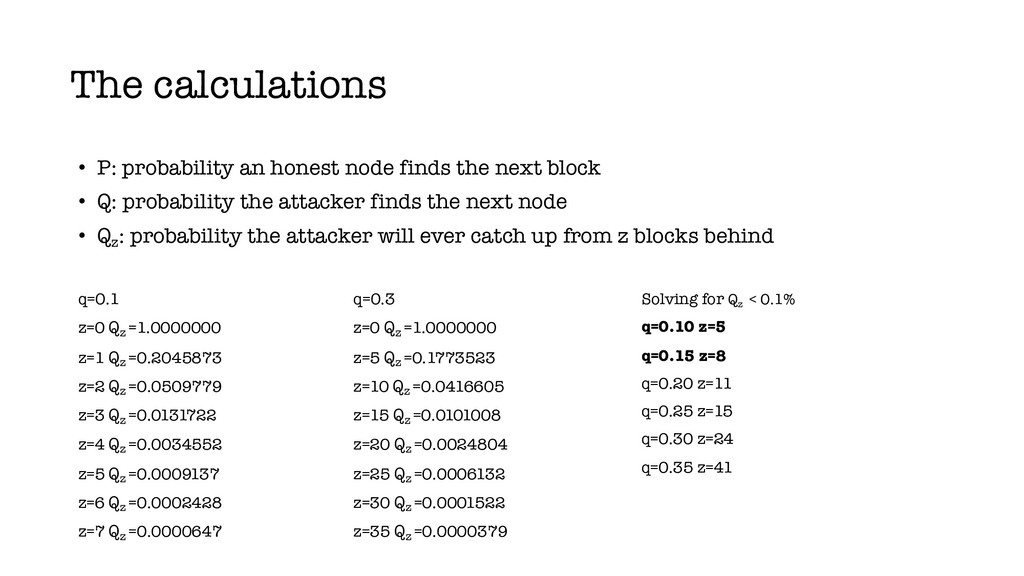Click the z=10 Qz=0.0416605 row

(x=428, y=387)
